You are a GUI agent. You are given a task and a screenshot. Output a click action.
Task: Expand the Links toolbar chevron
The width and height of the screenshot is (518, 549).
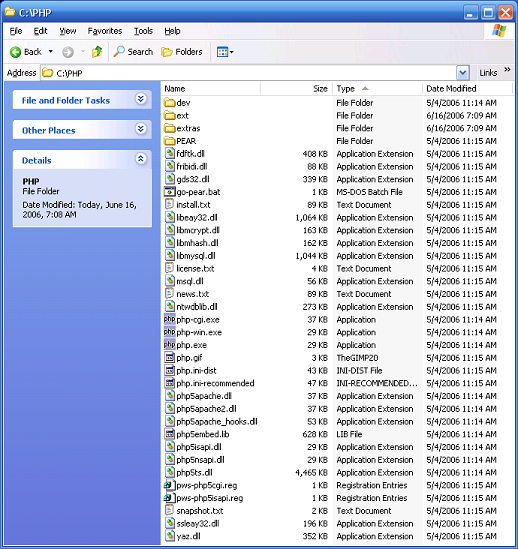click(x=507, y=70)
